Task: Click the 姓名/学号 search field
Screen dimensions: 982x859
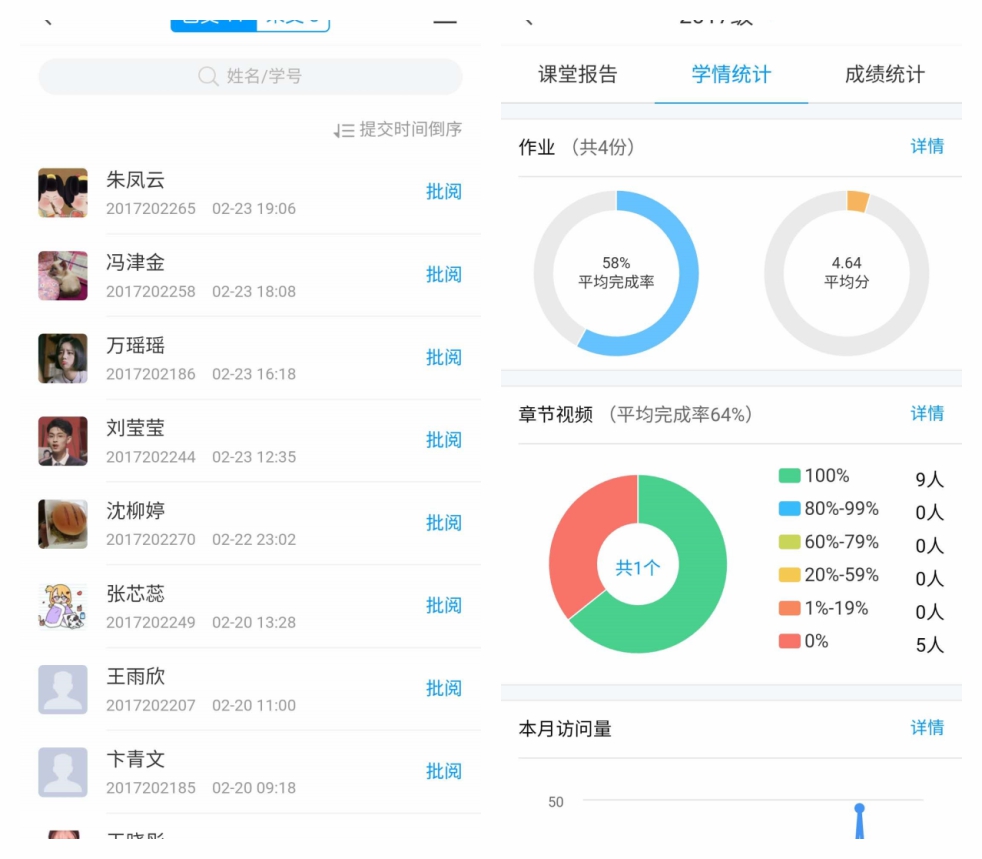Action: 250,77
